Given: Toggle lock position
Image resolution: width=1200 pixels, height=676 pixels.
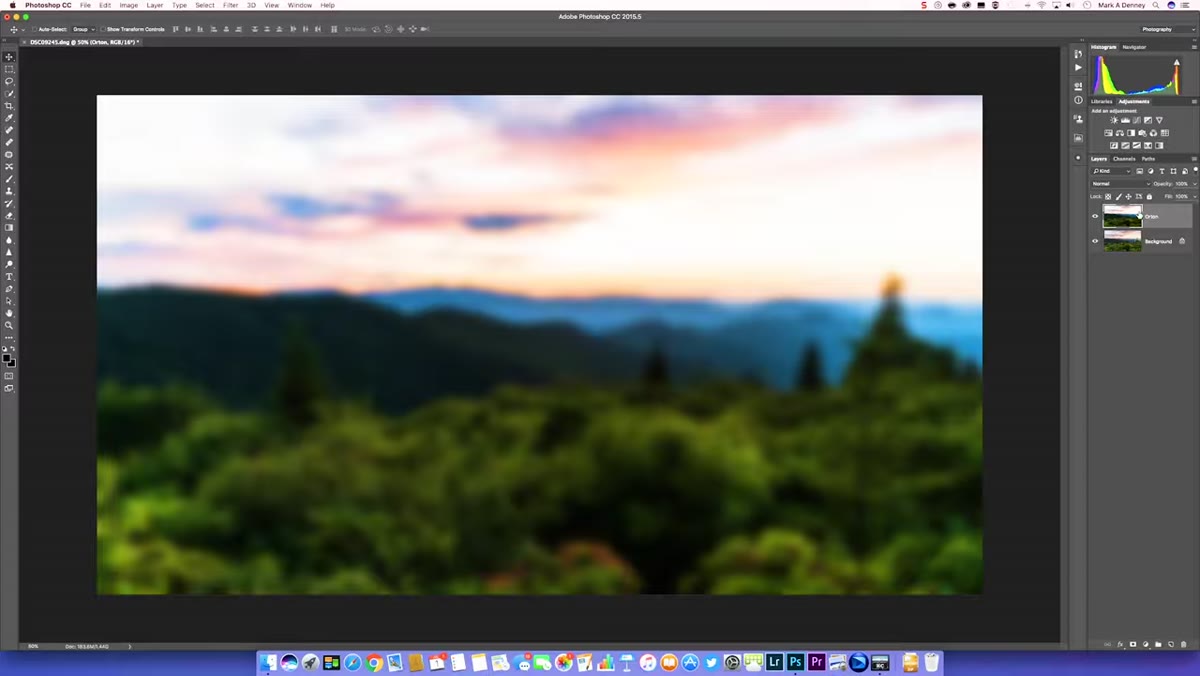Looking at the screenshot, I should tap(1129, 197).
